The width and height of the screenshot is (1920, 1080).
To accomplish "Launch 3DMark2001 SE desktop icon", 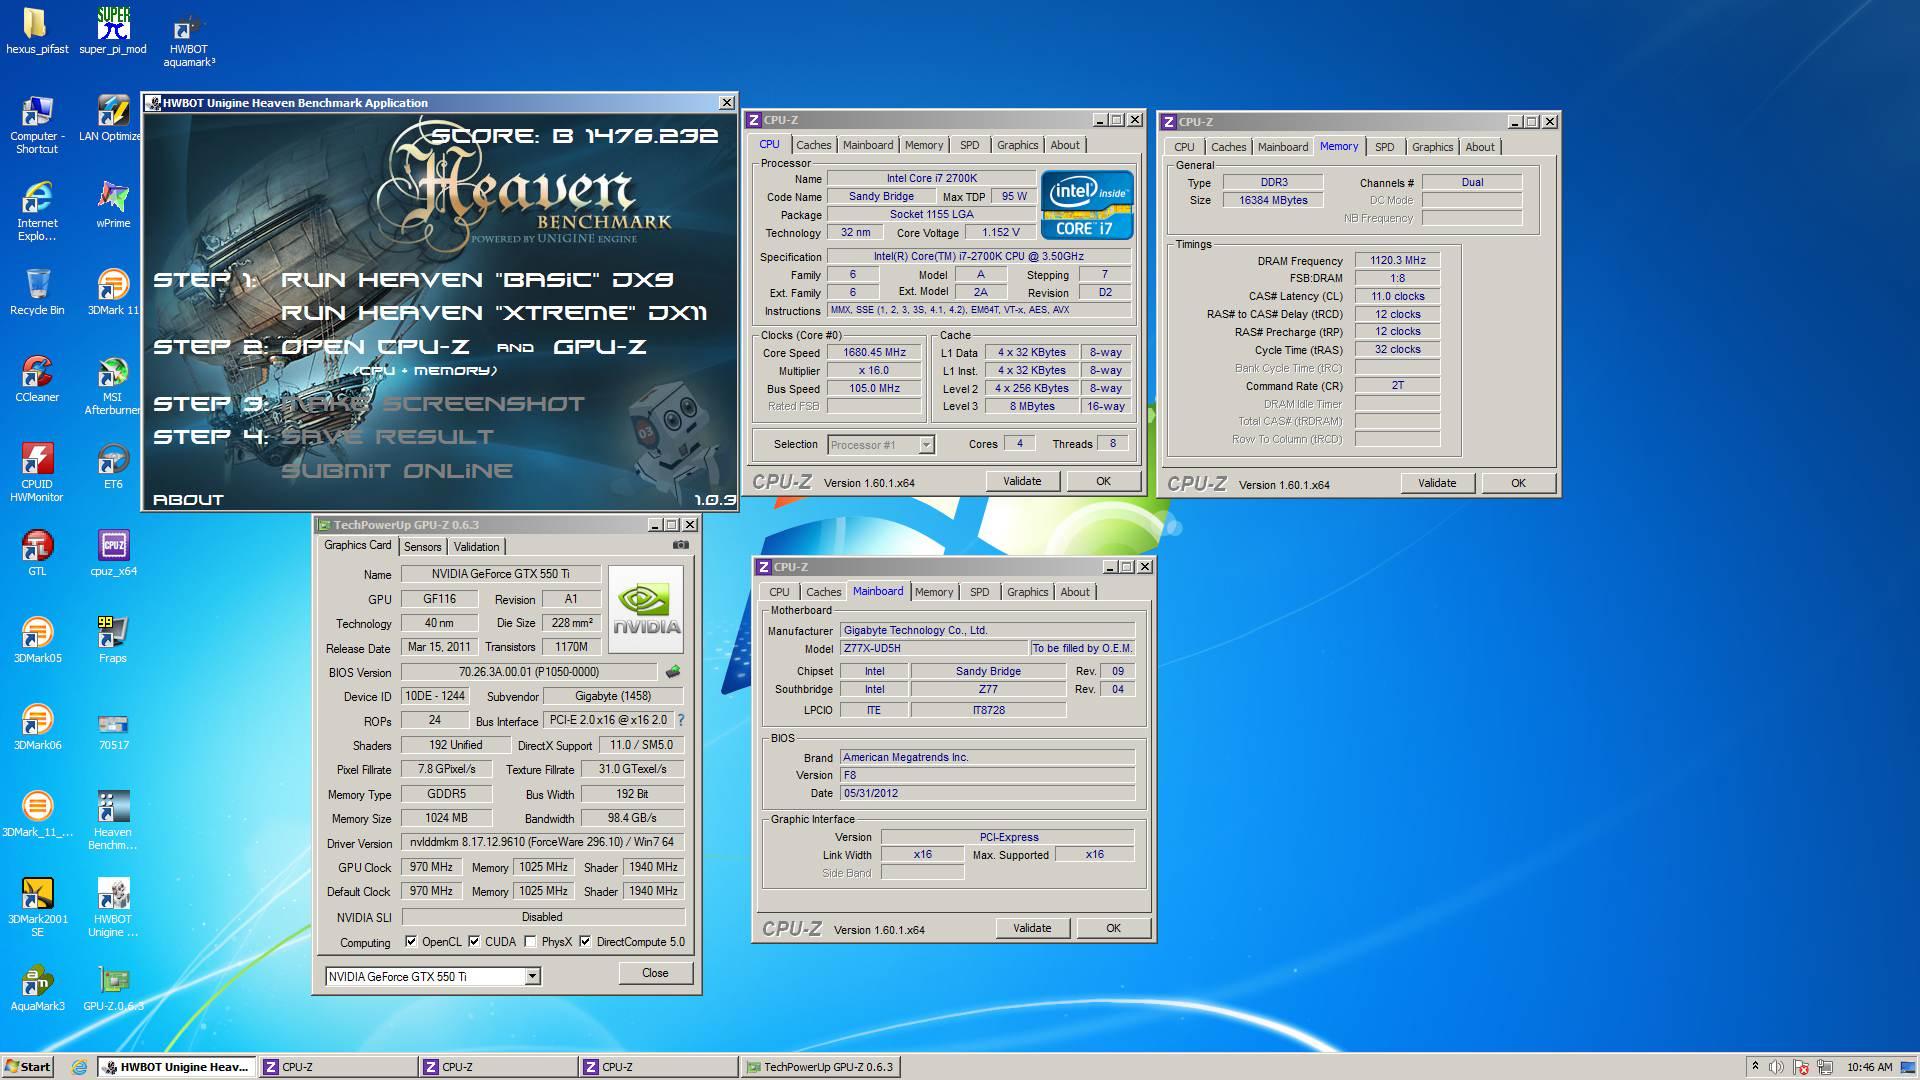I will pyautogui.click(x=37, y=907).
